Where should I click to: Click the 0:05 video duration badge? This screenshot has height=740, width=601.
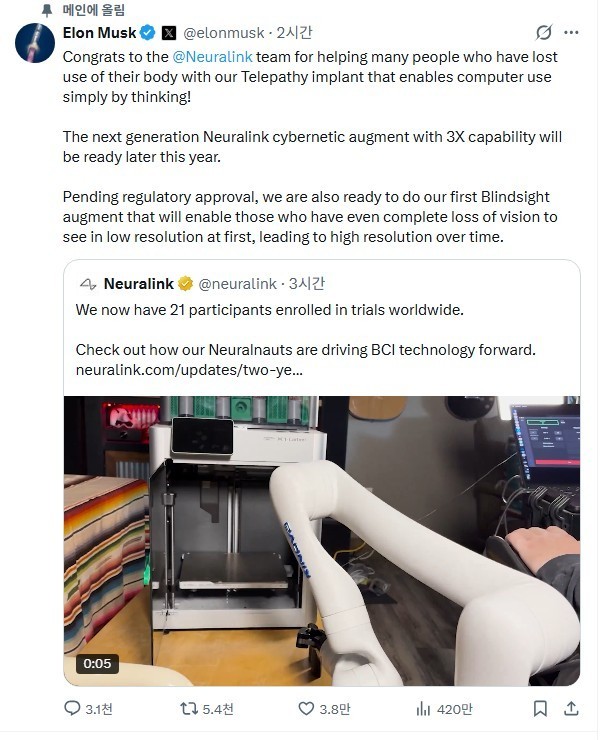[x=97, y=664]
